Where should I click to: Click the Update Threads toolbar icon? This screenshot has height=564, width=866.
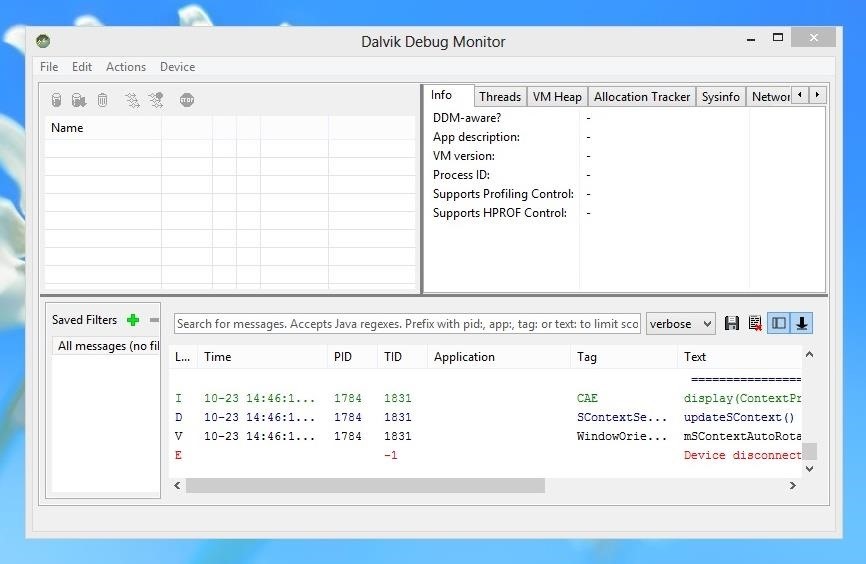(132, 100)
